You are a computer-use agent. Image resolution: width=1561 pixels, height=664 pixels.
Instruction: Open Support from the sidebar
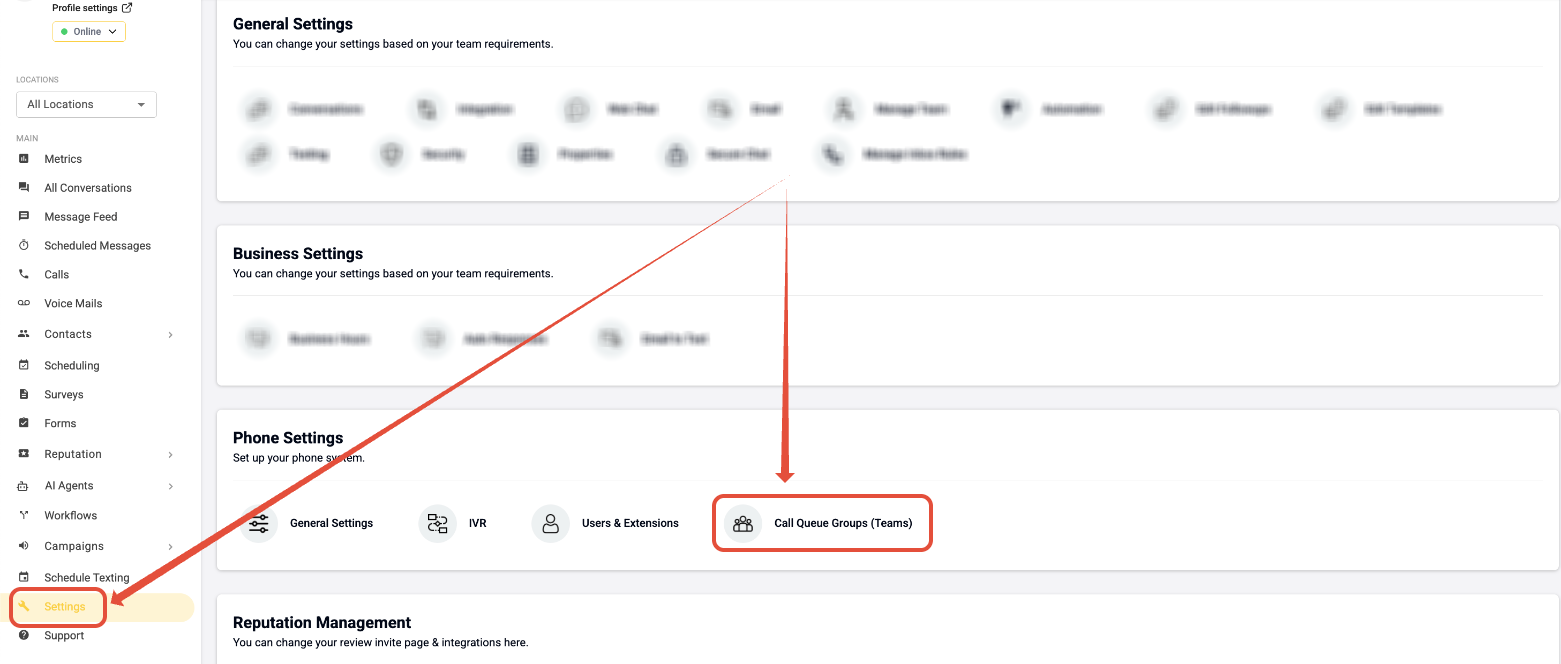coord(64,636)
